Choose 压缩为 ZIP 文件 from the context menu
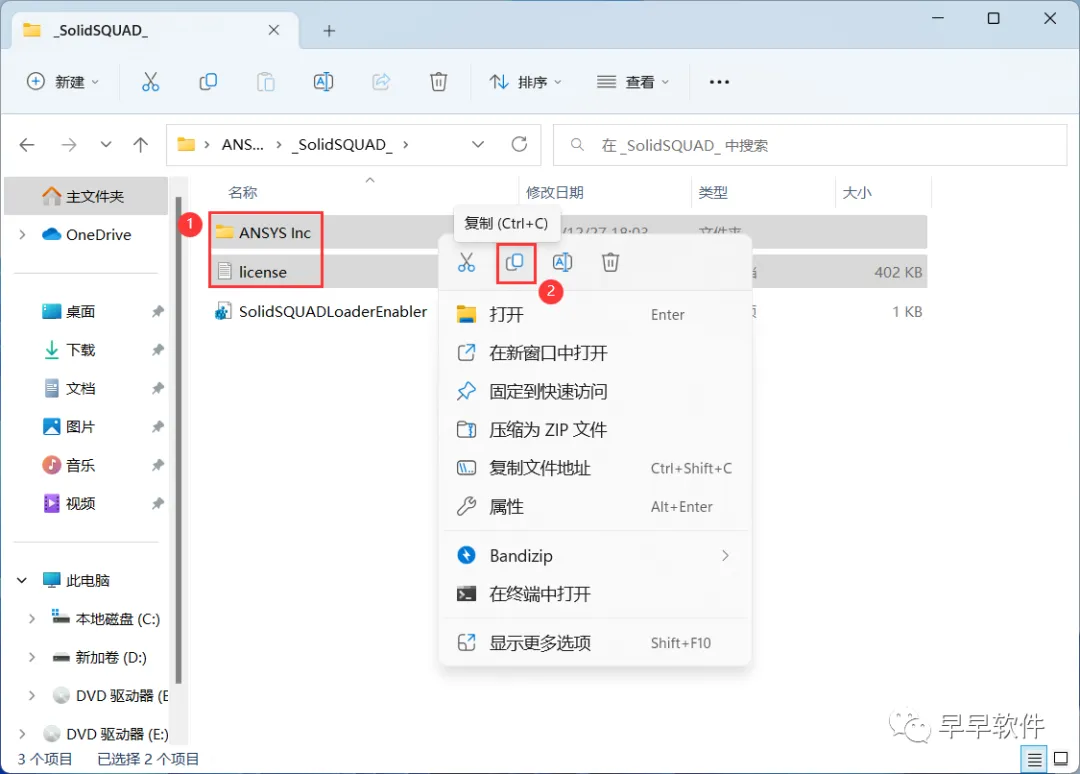The image size is (1080, 774). [x=595, y=430]
